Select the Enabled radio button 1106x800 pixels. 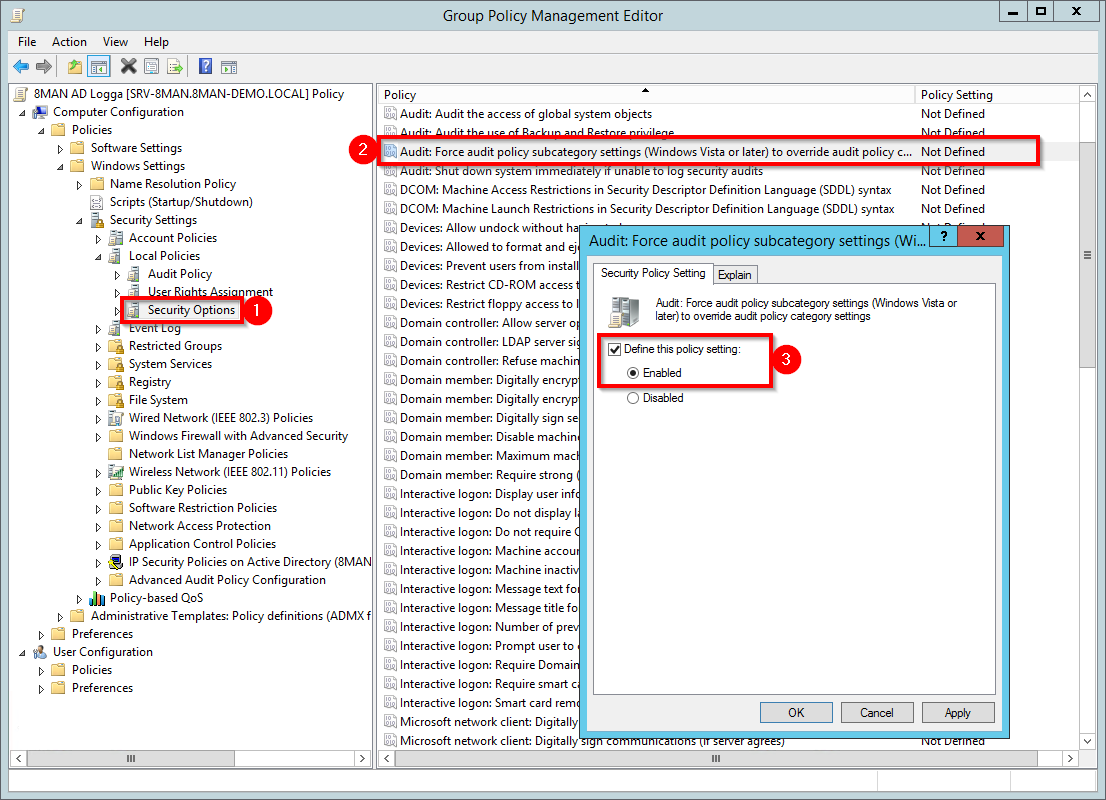[633, 373]
